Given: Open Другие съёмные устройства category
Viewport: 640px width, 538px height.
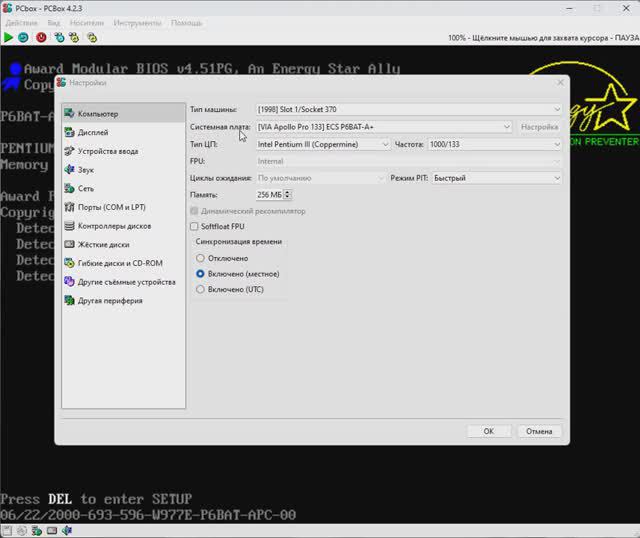Looking at the screenshot, I should click(x=124, y=282).
